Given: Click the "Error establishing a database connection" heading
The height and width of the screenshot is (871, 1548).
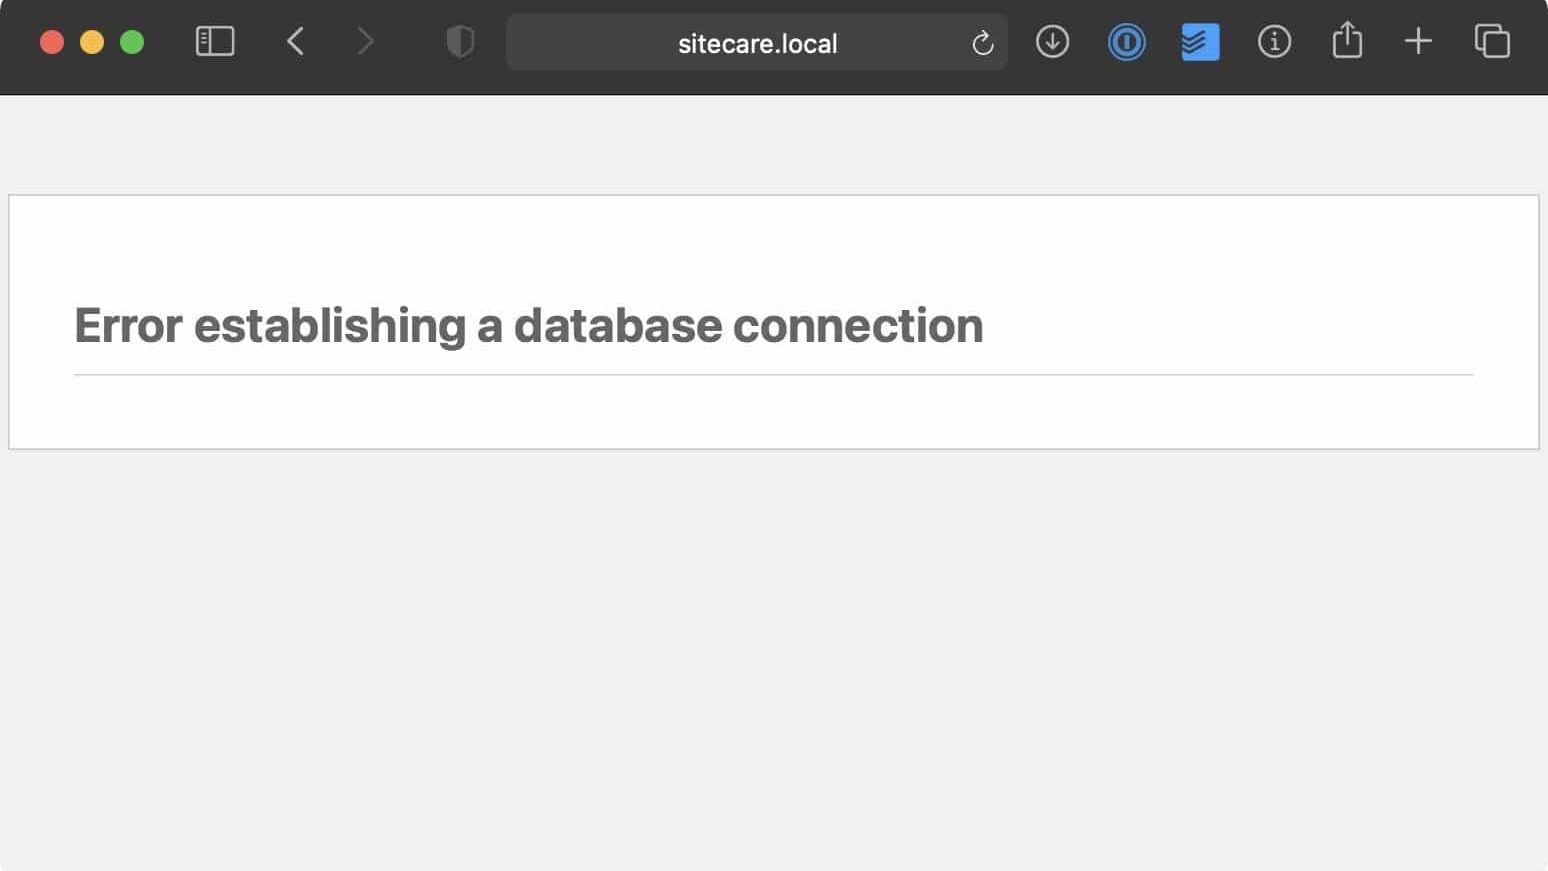Looking at the screenshot, I should click(528, 326).
